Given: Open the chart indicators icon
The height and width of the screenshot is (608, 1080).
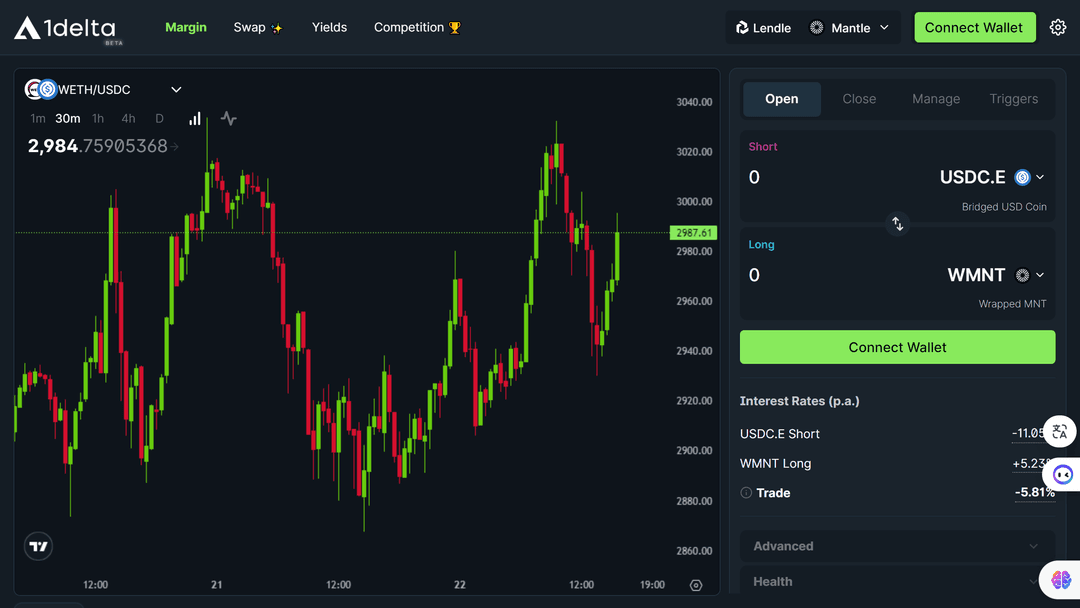Looking at the screenshot, I should coord(229,118).
